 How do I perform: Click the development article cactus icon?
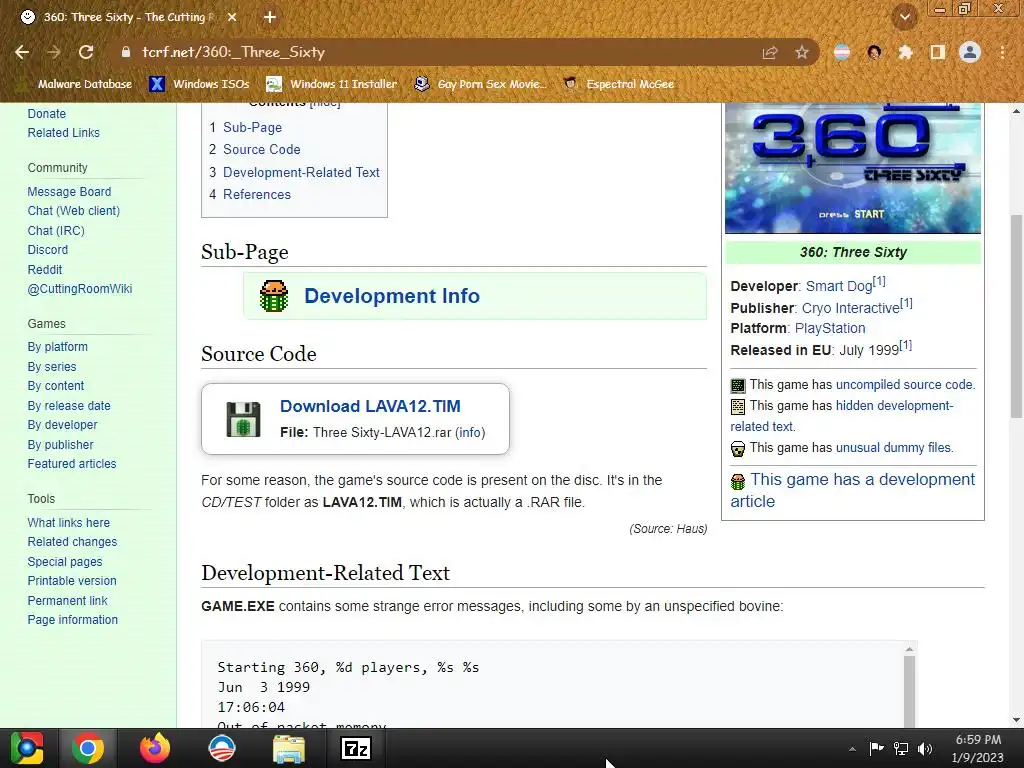click(738, 482)
